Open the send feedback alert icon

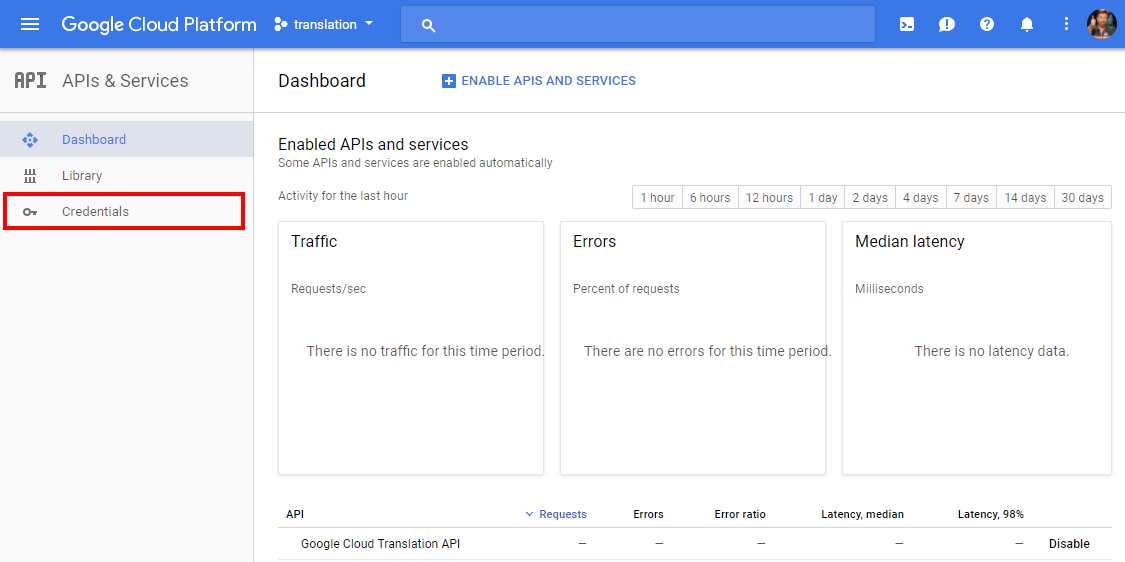pos(946,24)
